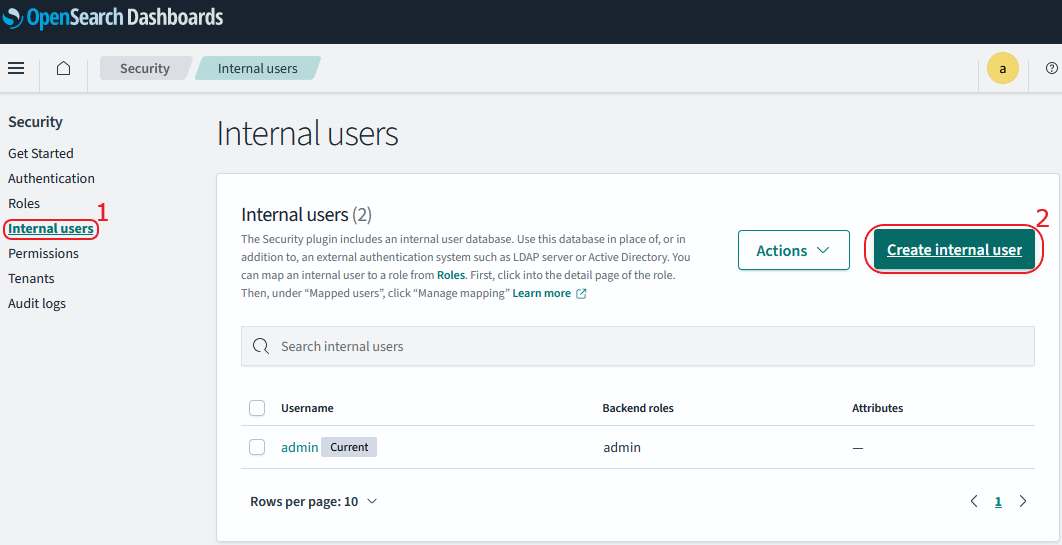1062x545 pixels.
Task: Open the Rows per page dropdown
Action: coord(314,502)
